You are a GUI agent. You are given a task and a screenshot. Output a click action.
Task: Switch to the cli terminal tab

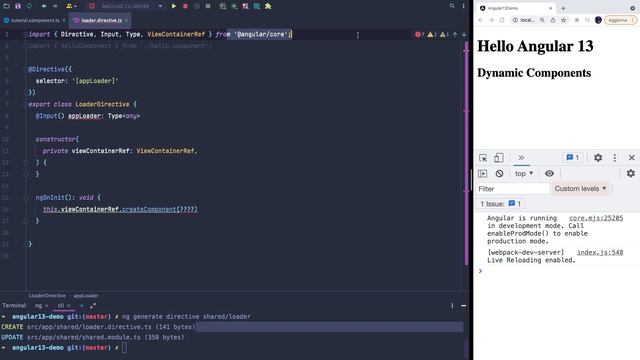61,305
